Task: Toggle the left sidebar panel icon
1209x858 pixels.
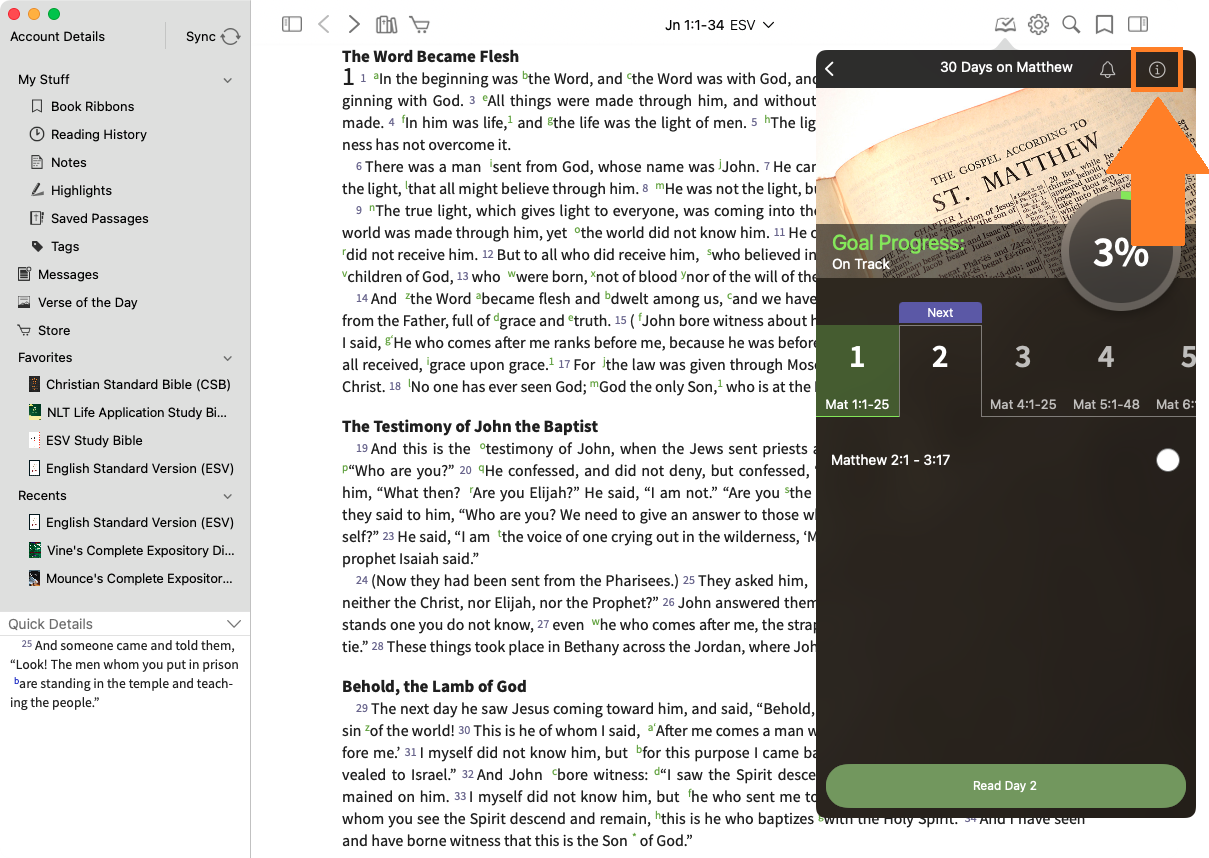Action: (x=292, y=24)
